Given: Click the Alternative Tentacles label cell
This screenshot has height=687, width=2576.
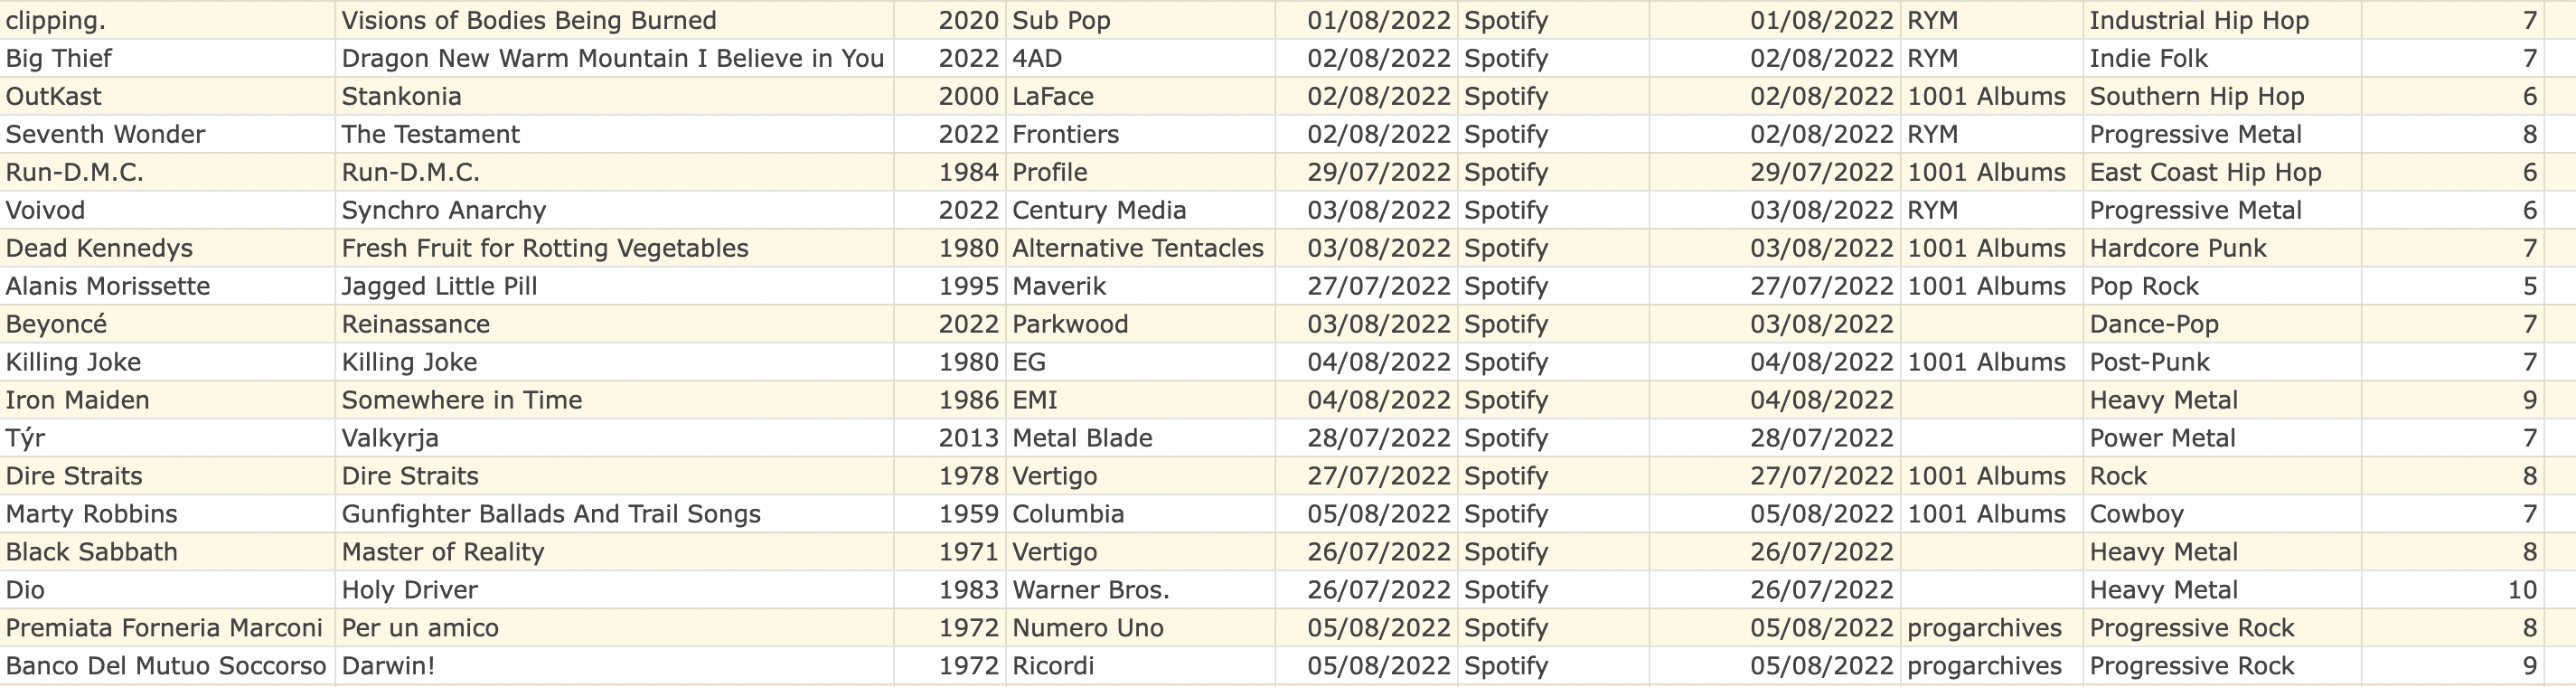Looking at the screenshot, I should [1137, 248].
